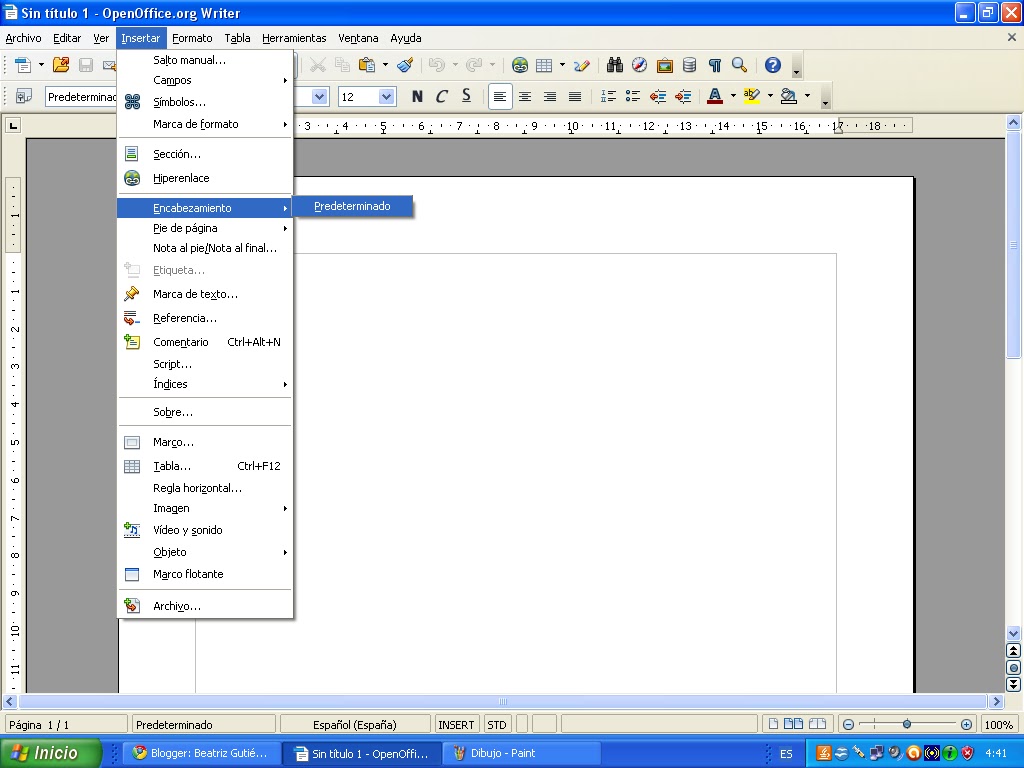
Task: Toggle Italic C formatting button
Action: pos(442,97)
